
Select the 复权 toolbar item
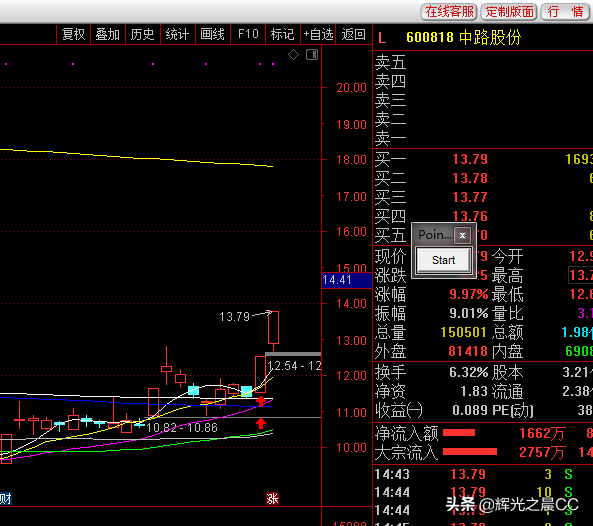pyautogui.click(x=73, y=34)
